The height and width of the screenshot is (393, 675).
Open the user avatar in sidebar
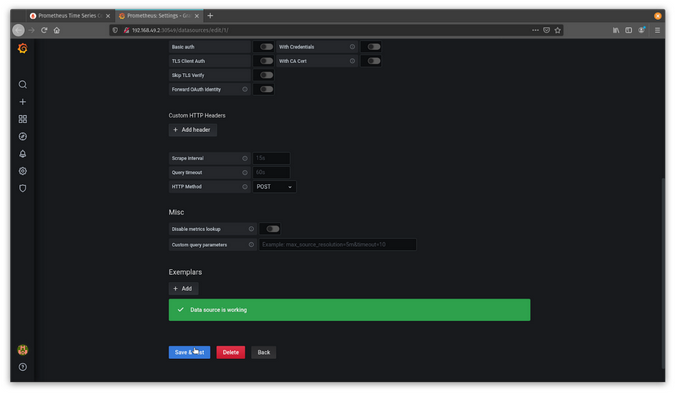coord(23,350)
